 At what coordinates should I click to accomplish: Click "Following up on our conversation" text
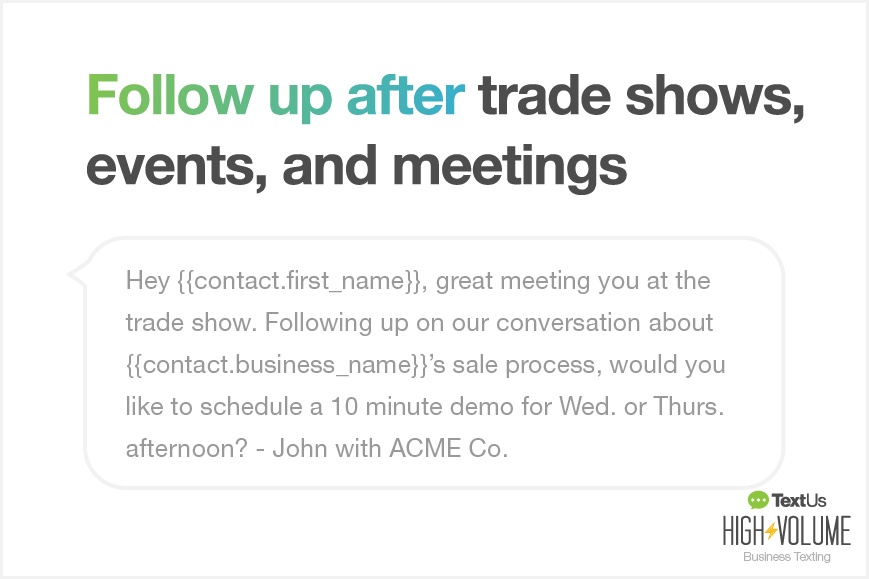414,323
